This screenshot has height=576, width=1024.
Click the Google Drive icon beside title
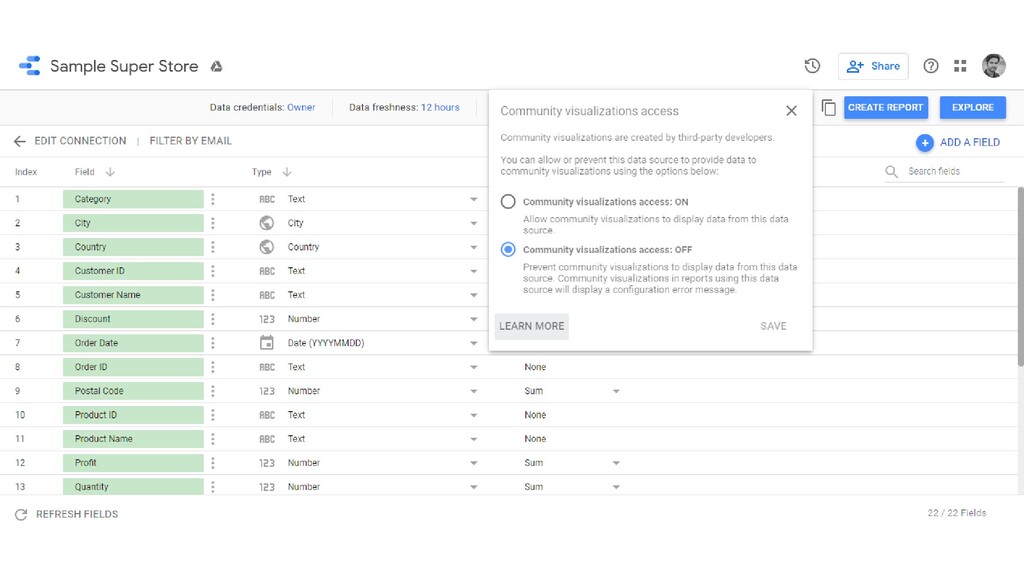pyautogui.click(x=216, y=67)
